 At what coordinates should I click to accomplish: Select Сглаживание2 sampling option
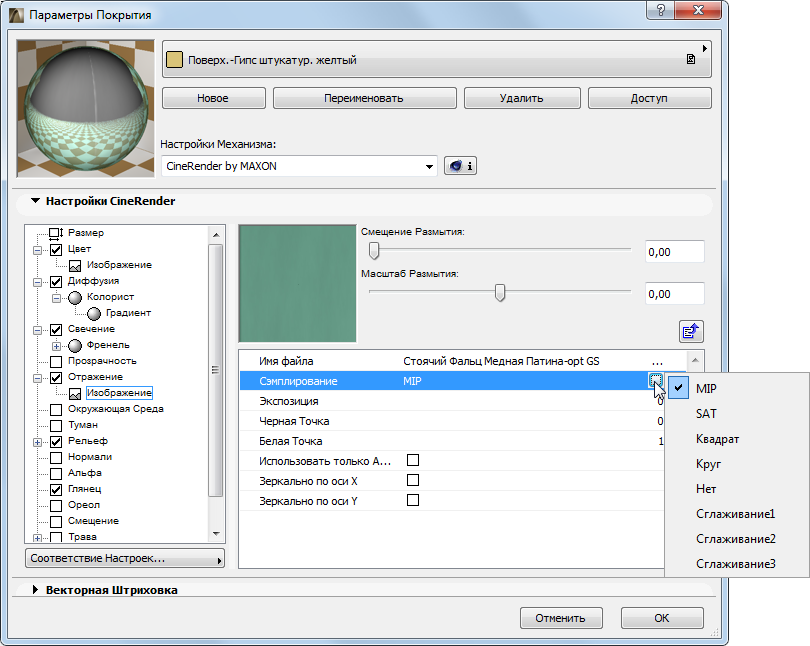click(737, 539)
